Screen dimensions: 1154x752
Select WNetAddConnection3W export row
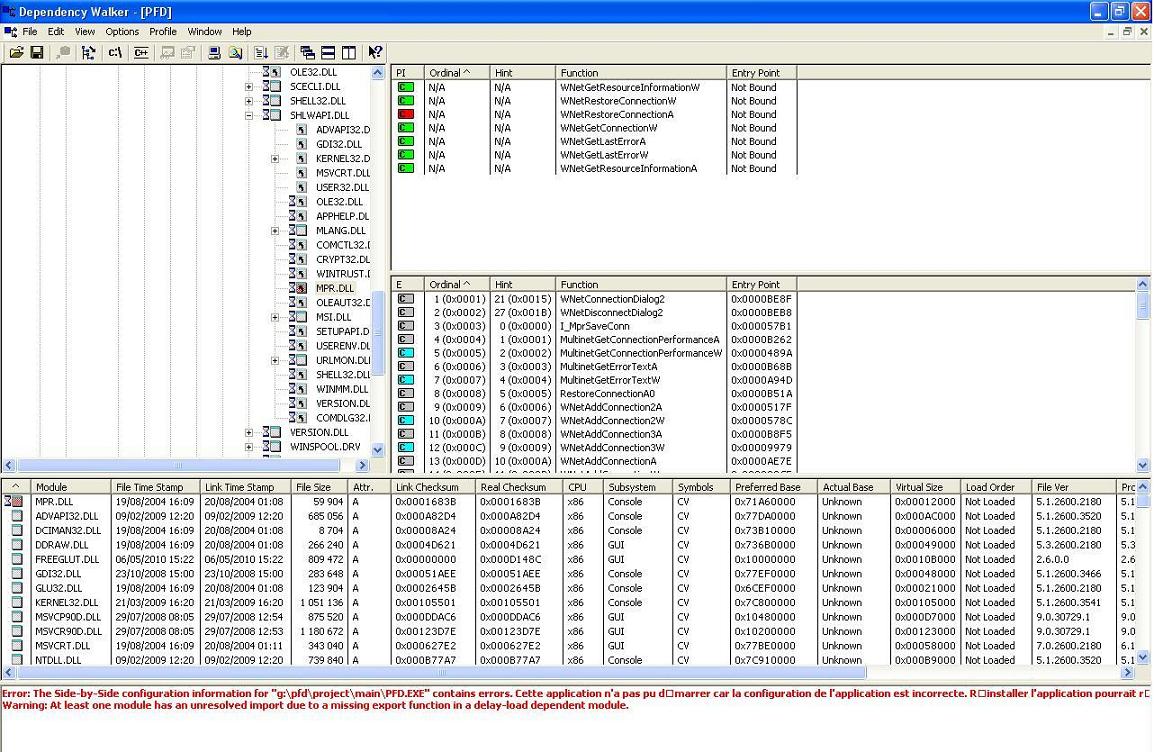(595, 447)
